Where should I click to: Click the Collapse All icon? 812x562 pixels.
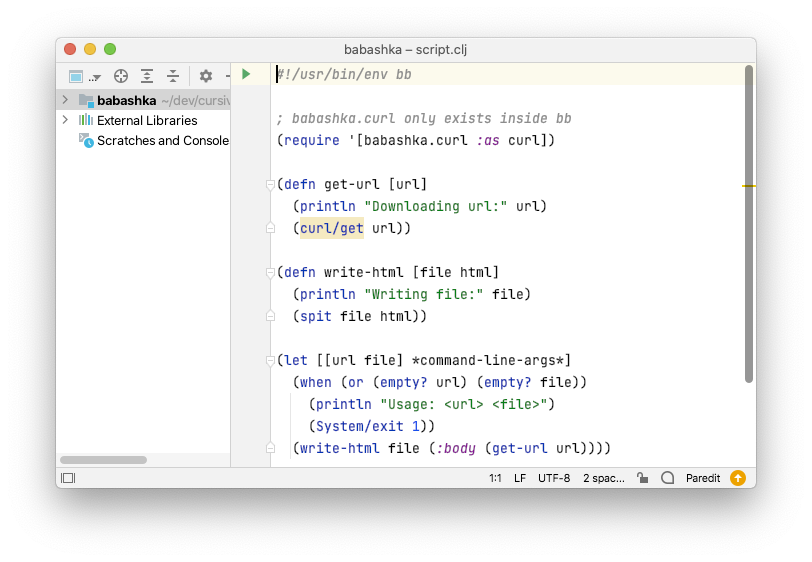(173, 77)
